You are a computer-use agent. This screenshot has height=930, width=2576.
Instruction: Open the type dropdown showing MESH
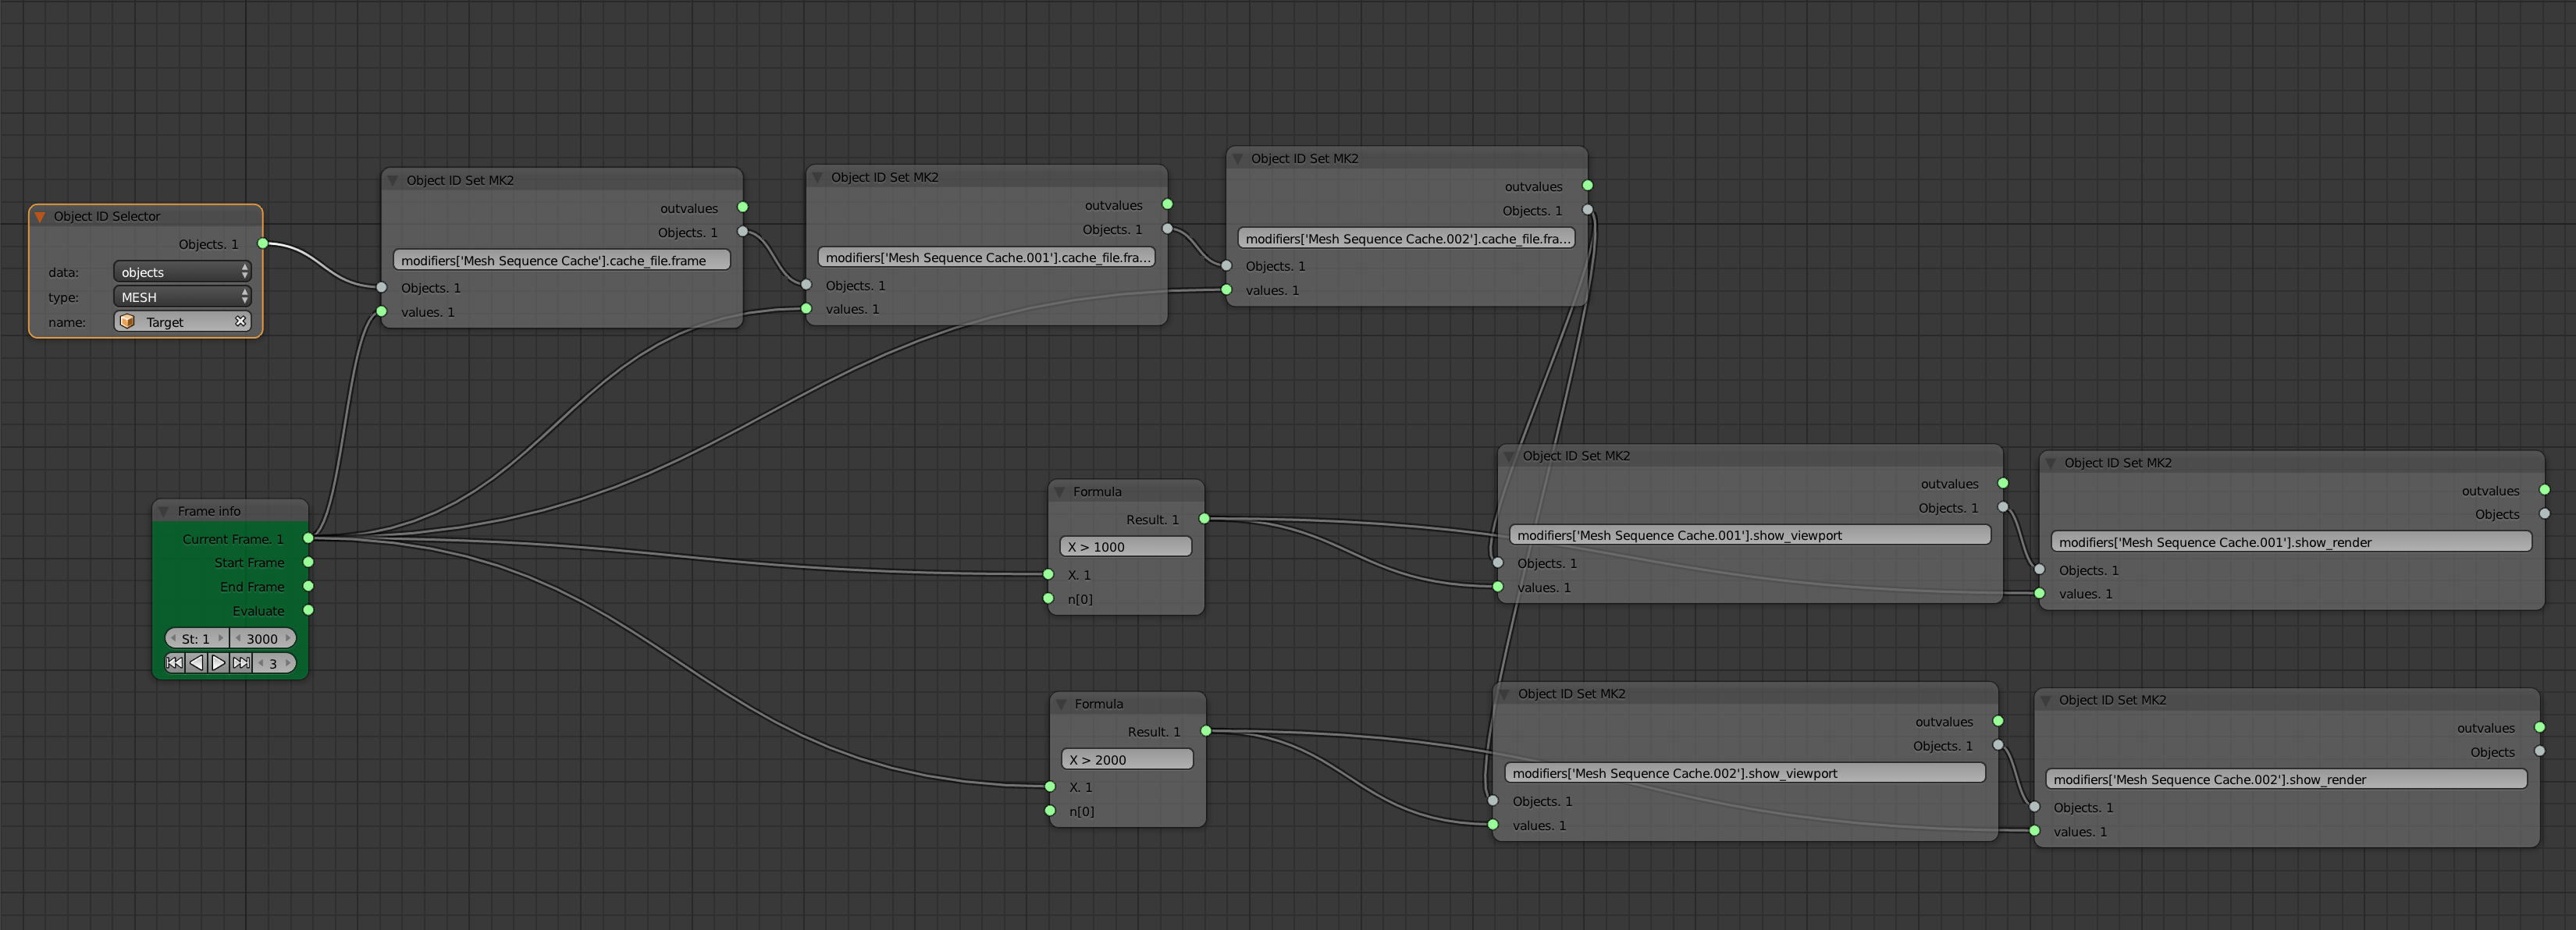181,296
